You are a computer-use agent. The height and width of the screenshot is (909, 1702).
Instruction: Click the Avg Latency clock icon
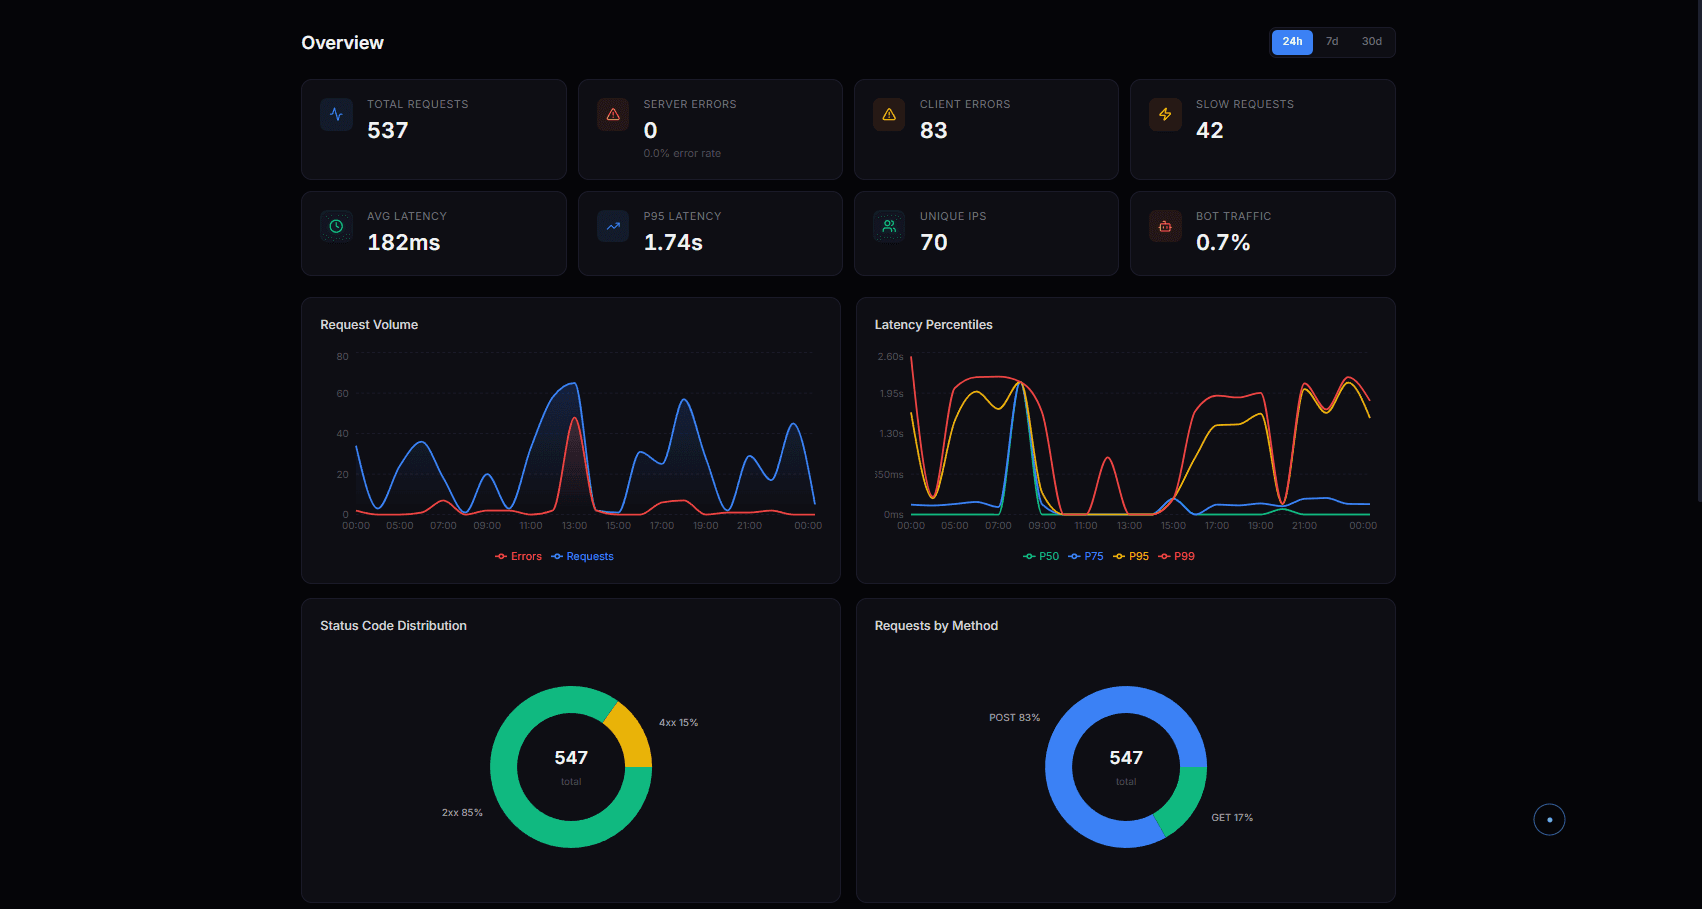point(336,227)
